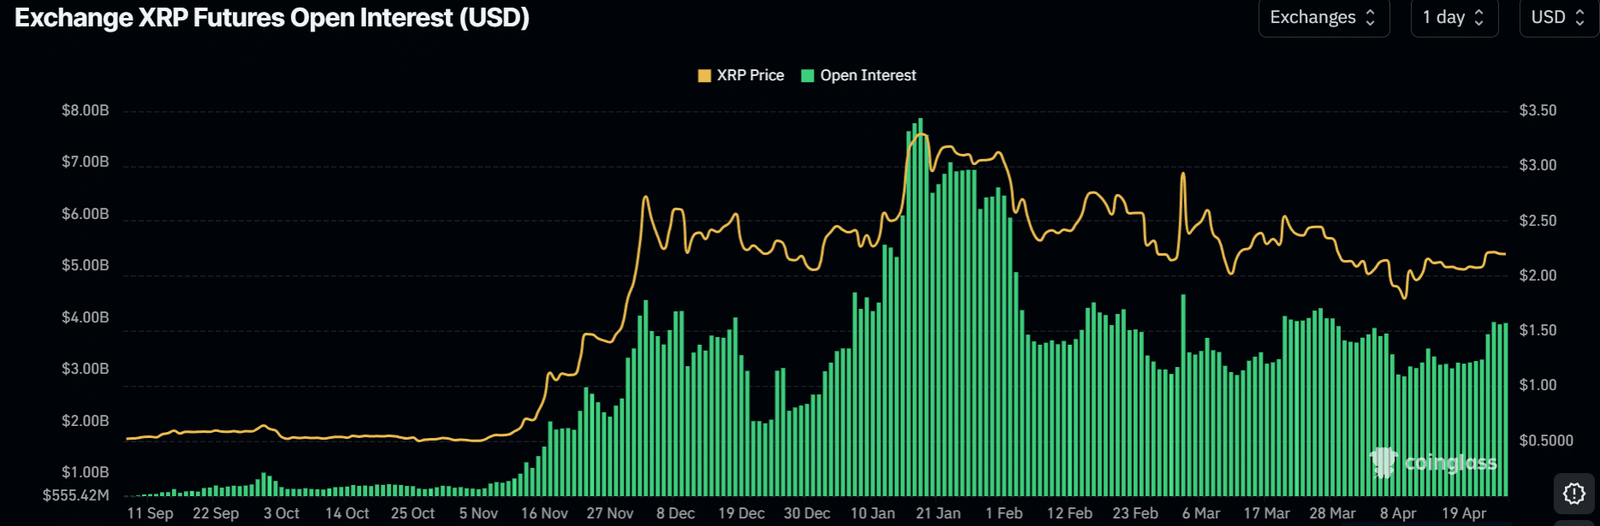The image size is (1600, 526).
Task: Click the chevron arrows next to 1 day
Action: (1479, 18)
